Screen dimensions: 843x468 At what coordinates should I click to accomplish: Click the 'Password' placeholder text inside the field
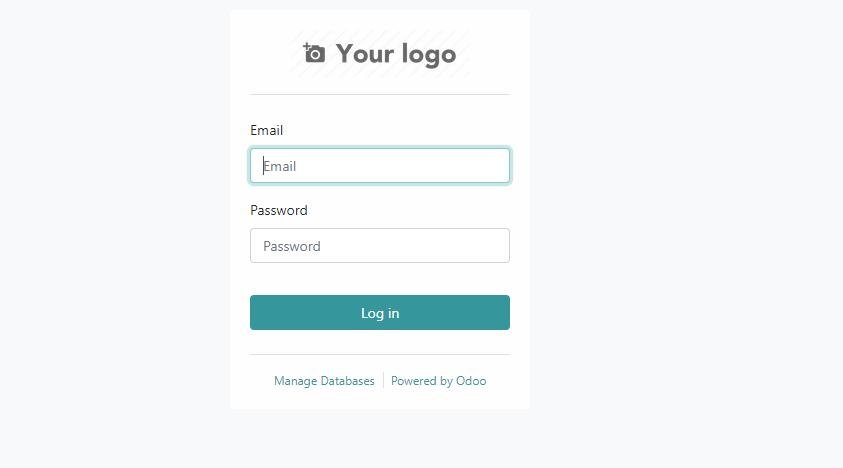tap(292, 246)
